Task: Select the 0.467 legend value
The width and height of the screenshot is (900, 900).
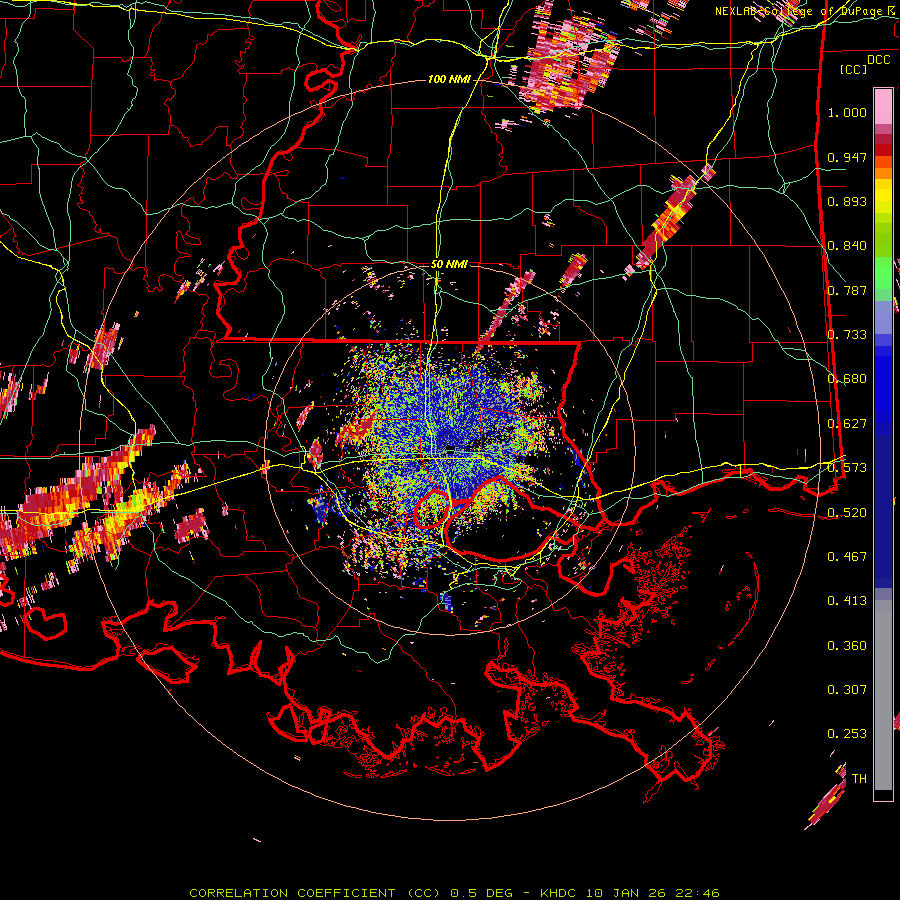Action: click(x=847, y=557)
